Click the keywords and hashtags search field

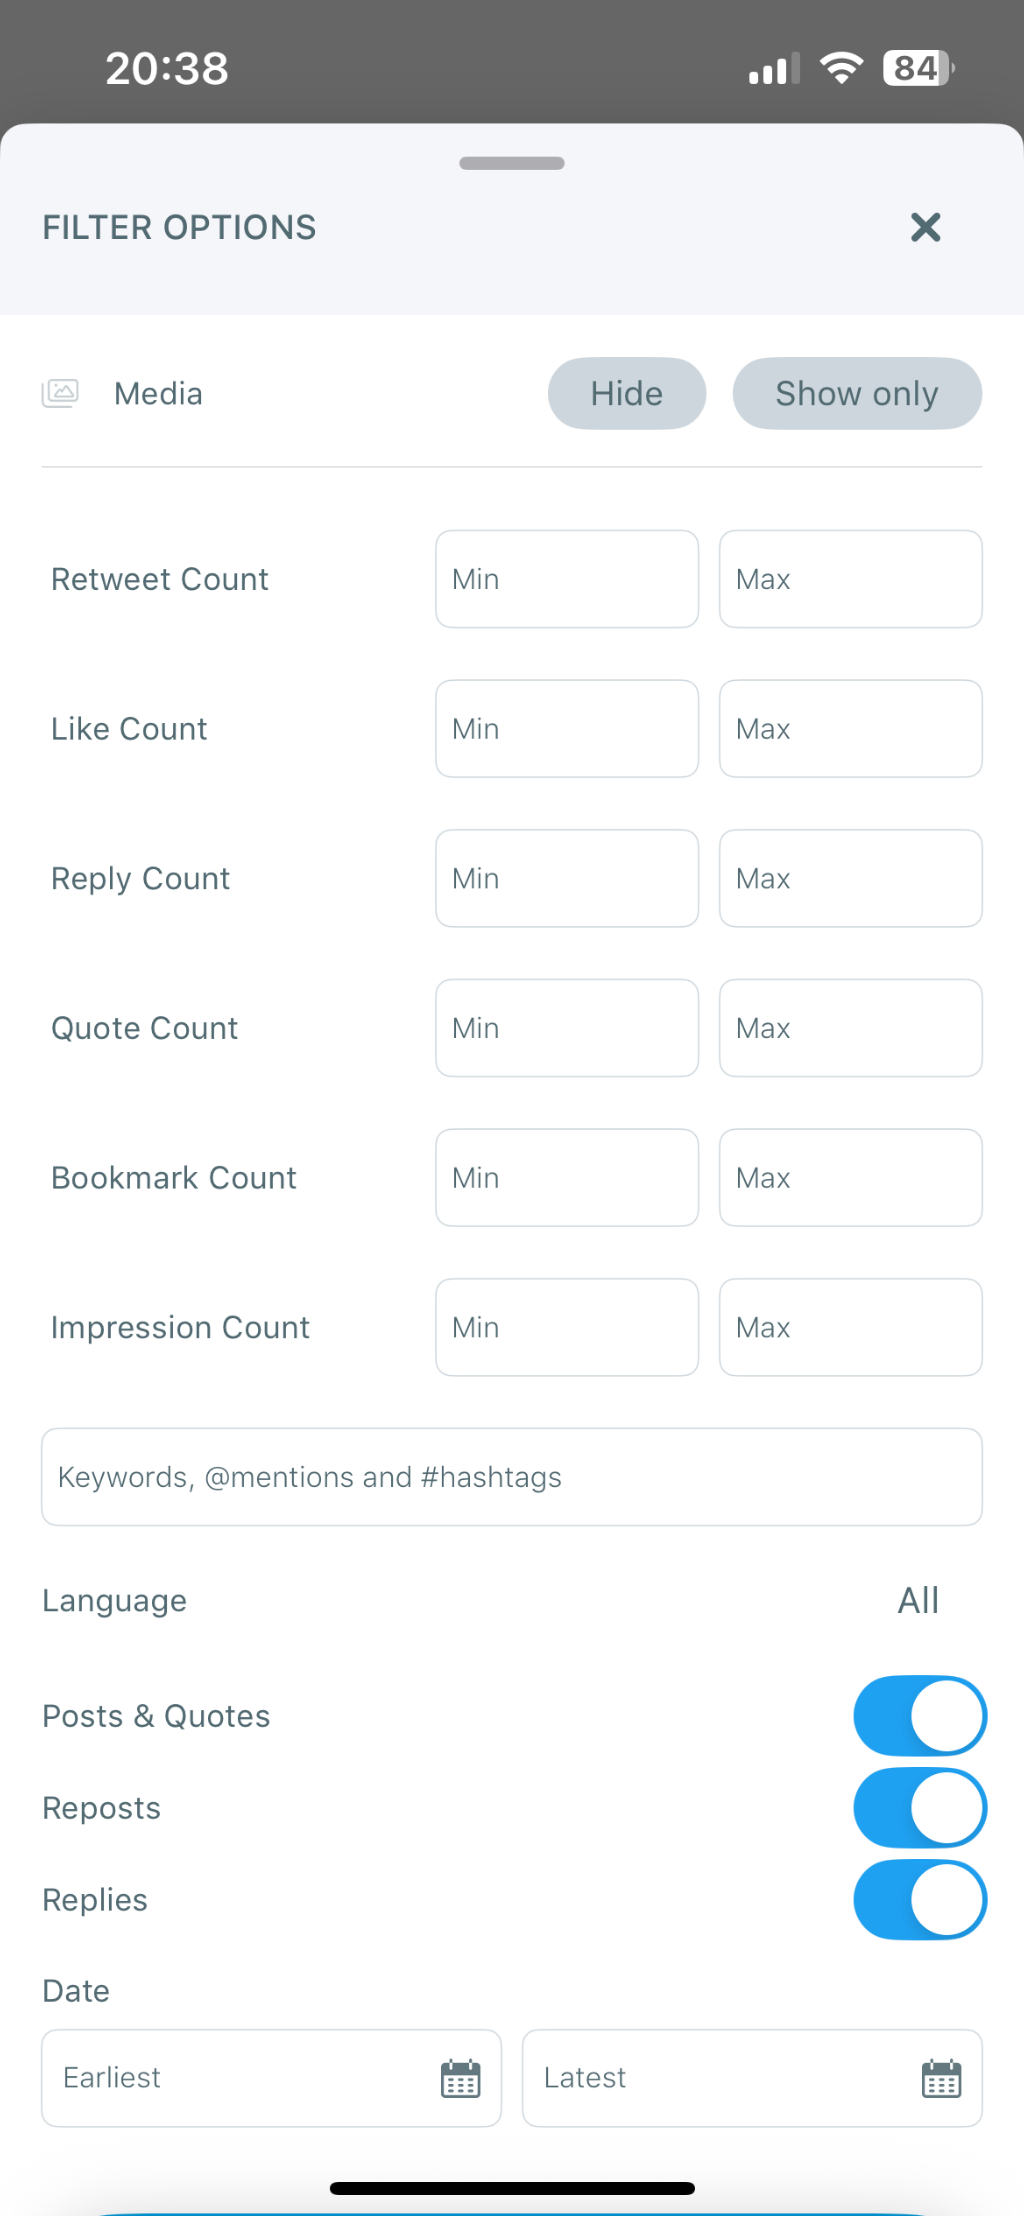[x=512, y=1476]
